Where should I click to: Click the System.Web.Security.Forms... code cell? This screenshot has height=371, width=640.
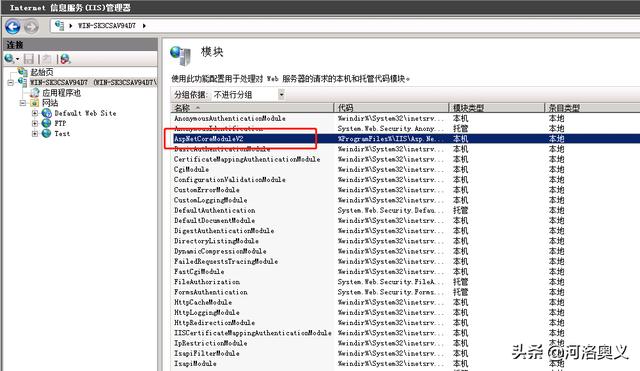[390, 292]
